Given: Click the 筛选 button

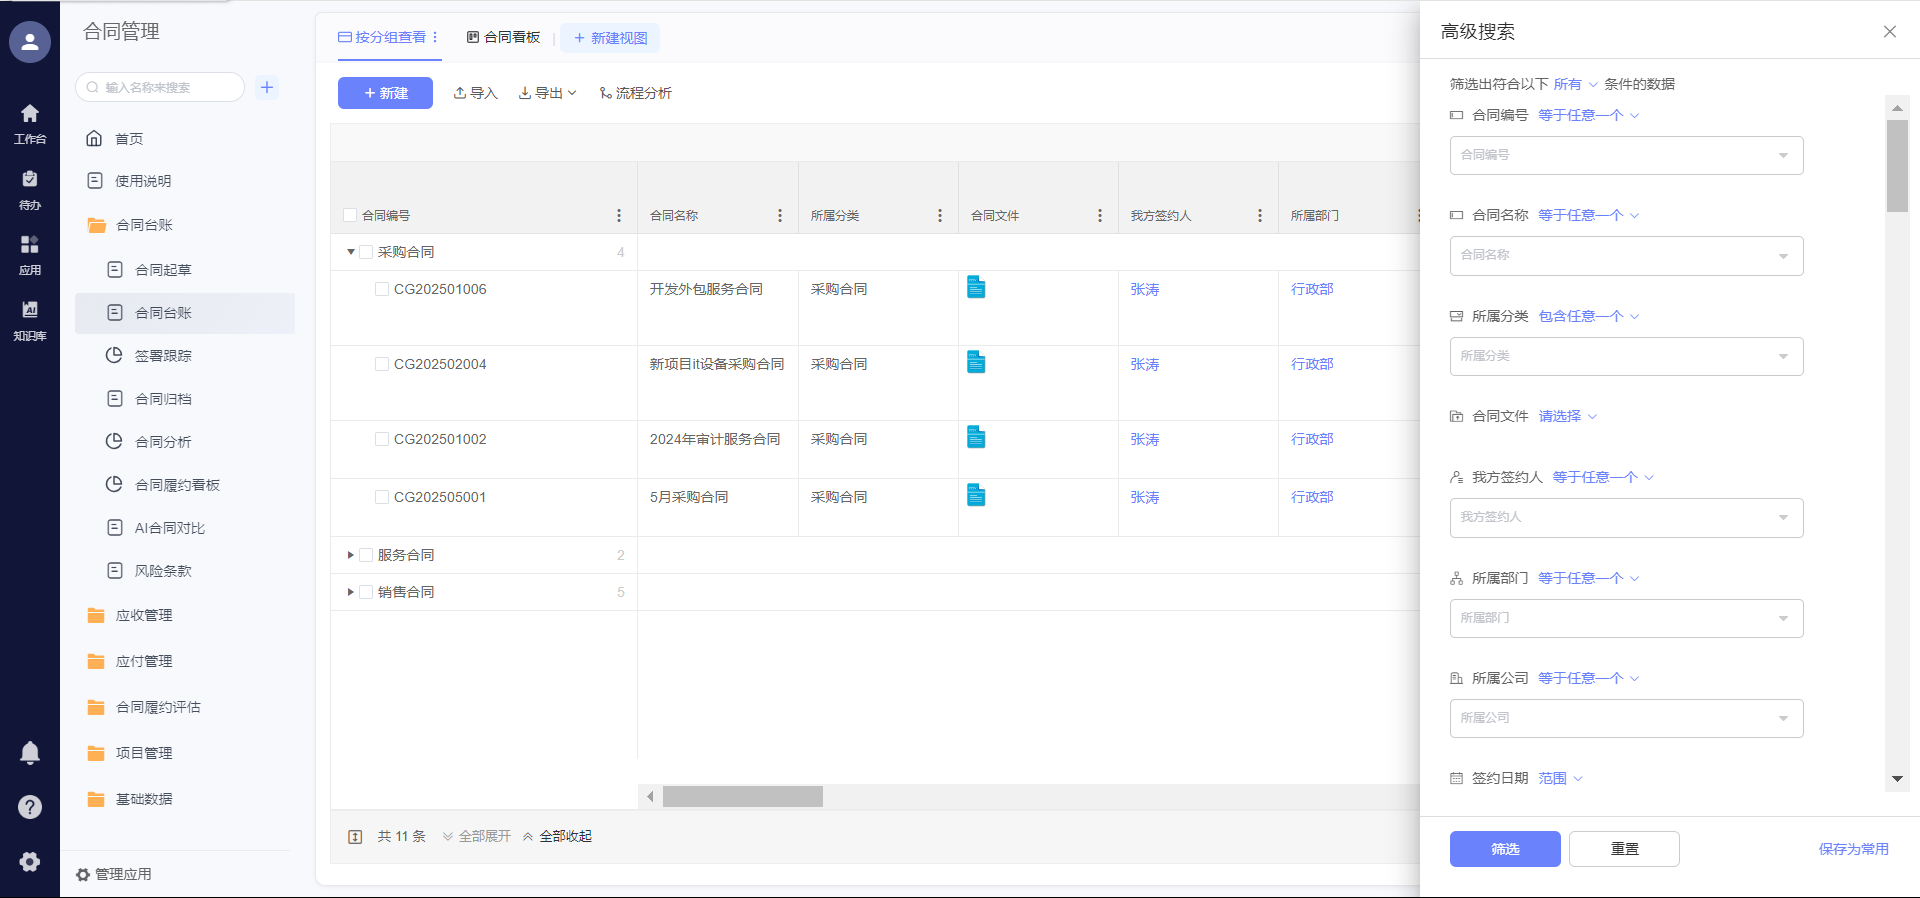Looking at the screenshot, I should click(x=1504, y=849).
